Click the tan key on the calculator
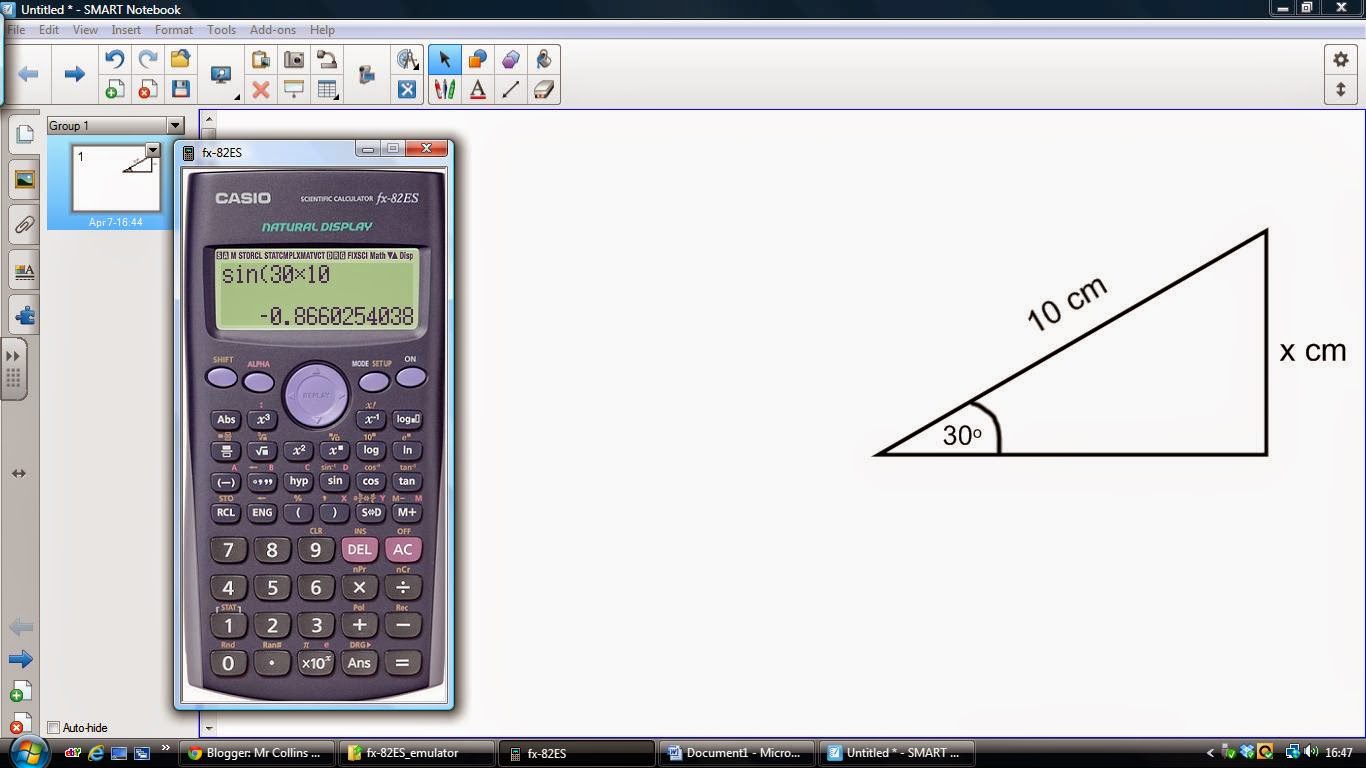Viewport: 1366px width, 768px height. point(406,481)
